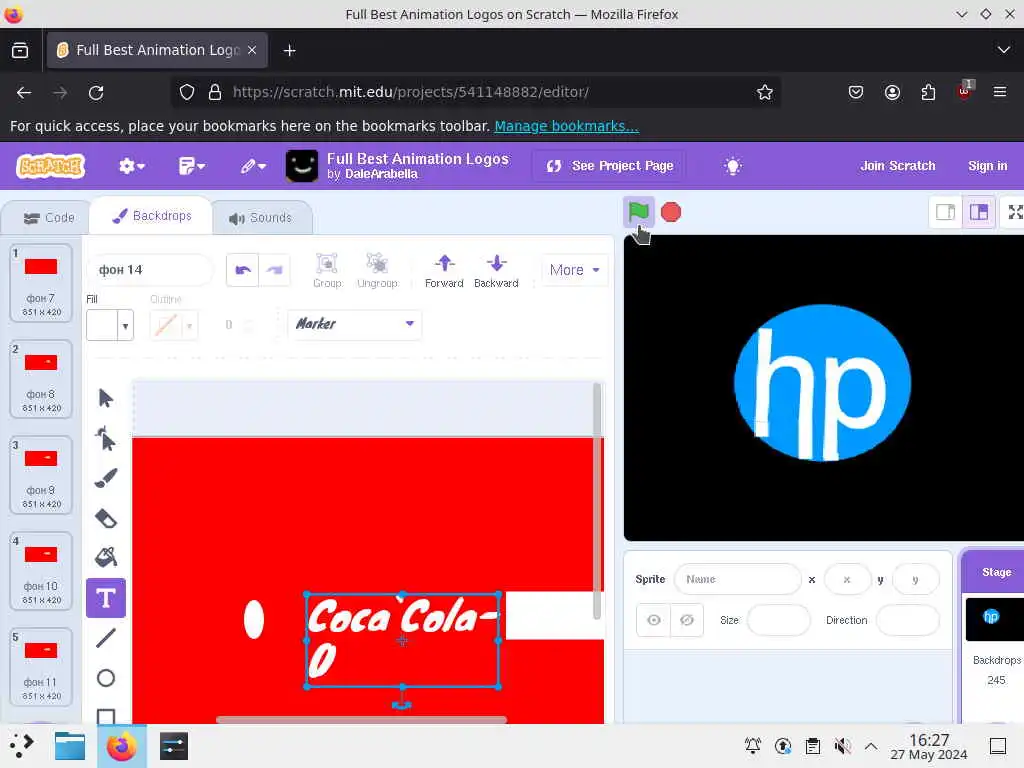
Task: Click the Group objects icon
Action: pos(327,270)
